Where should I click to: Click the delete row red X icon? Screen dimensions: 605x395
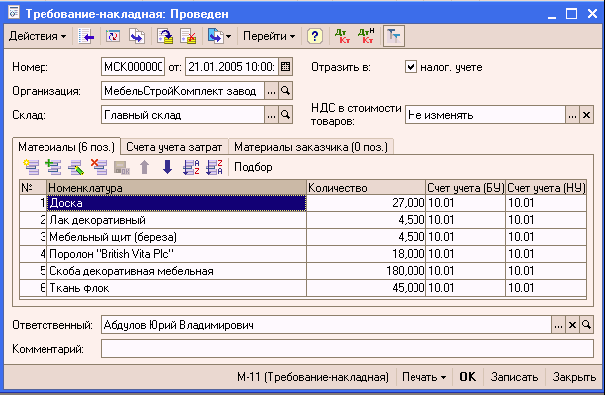click(x=99, y=167)
